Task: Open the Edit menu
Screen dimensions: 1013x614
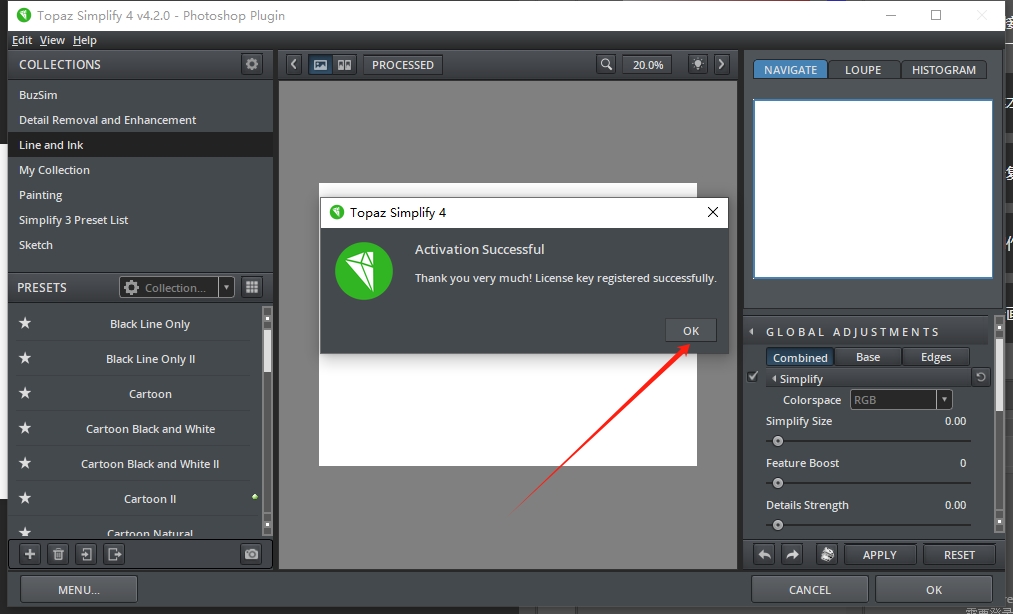Action: click(22, 40)
